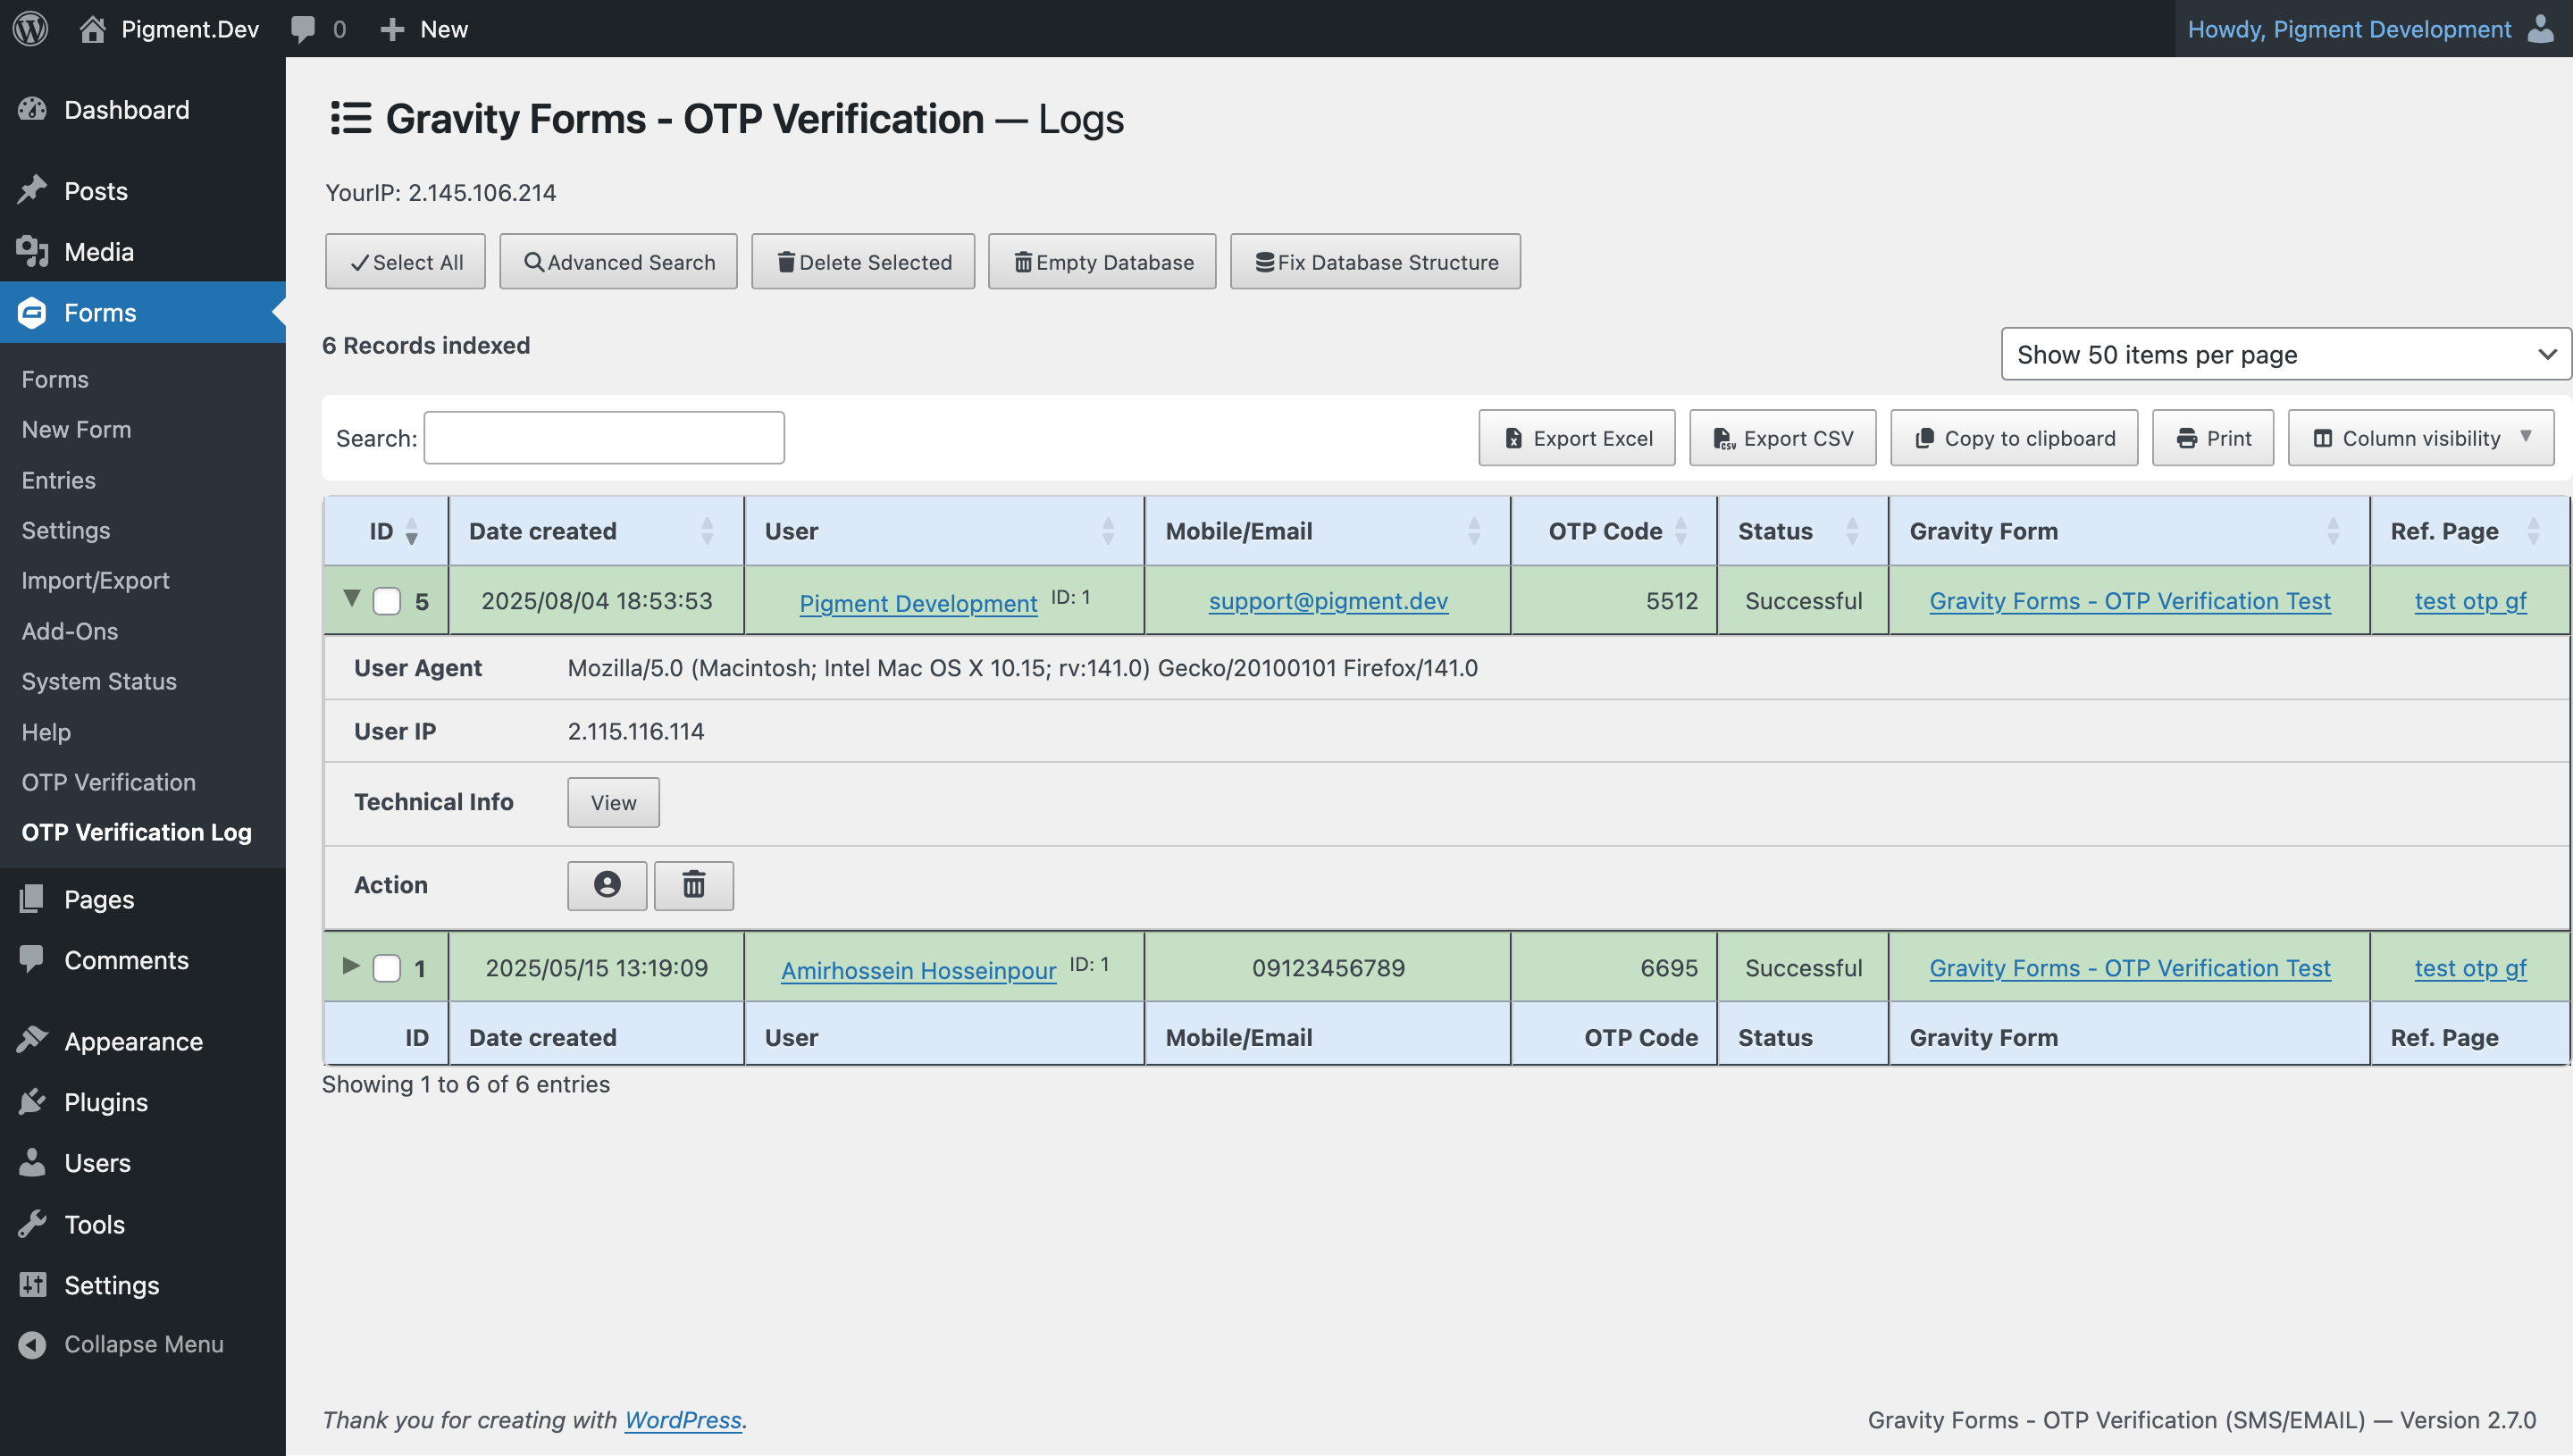This screenshot has height=1456, width=2573.
Task: Open support@pigment.dev email link
Action: (1328, 601)
